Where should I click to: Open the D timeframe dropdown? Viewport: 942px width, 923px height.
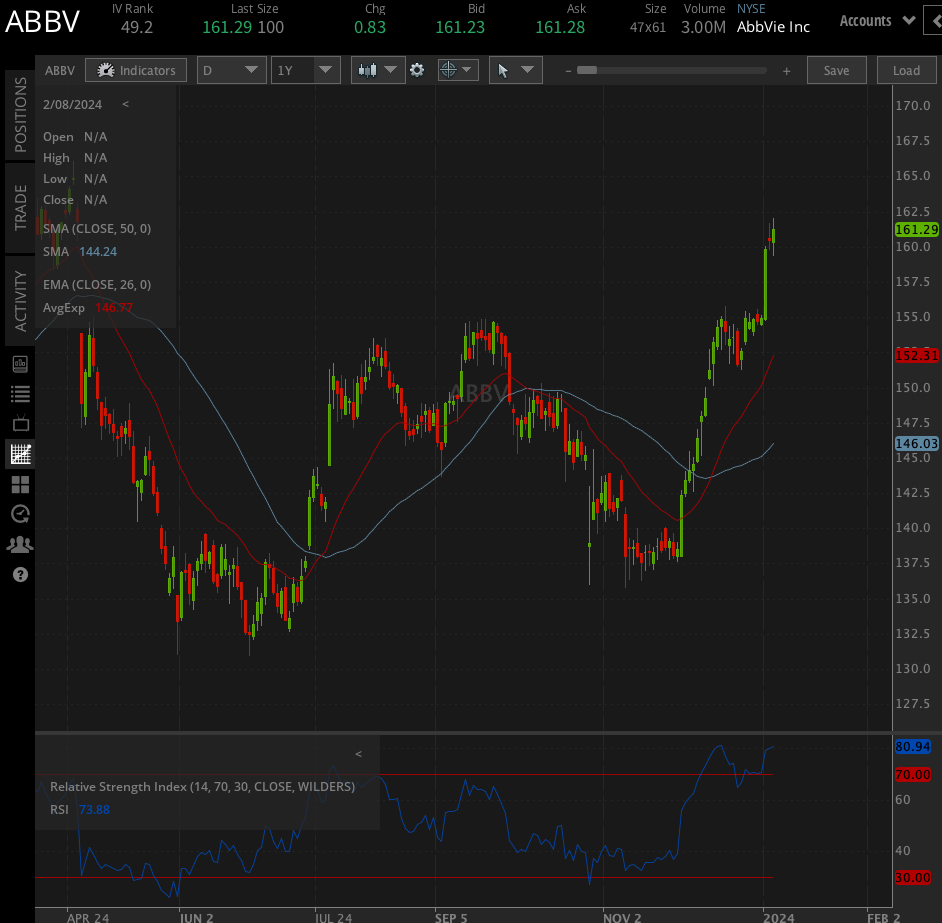[x=232, y=70]
